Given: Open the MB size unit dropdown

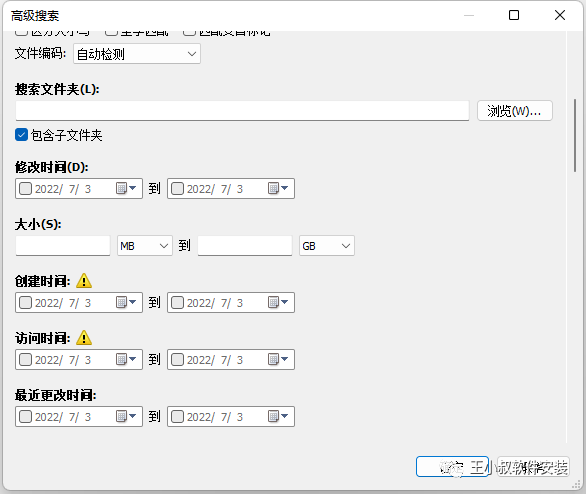Looking at the screenshot, I should (x=145, y=246).
